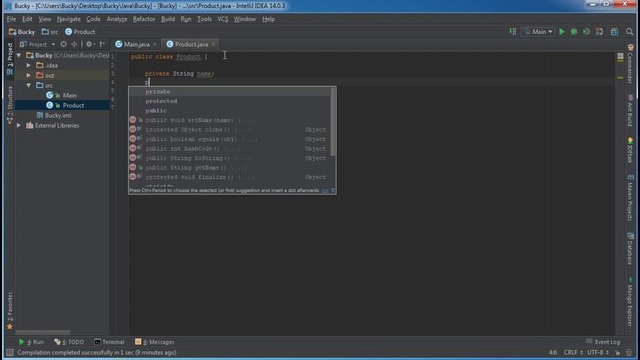
Task: Open the IDEtalk side panel
Action: click(630, 150)
